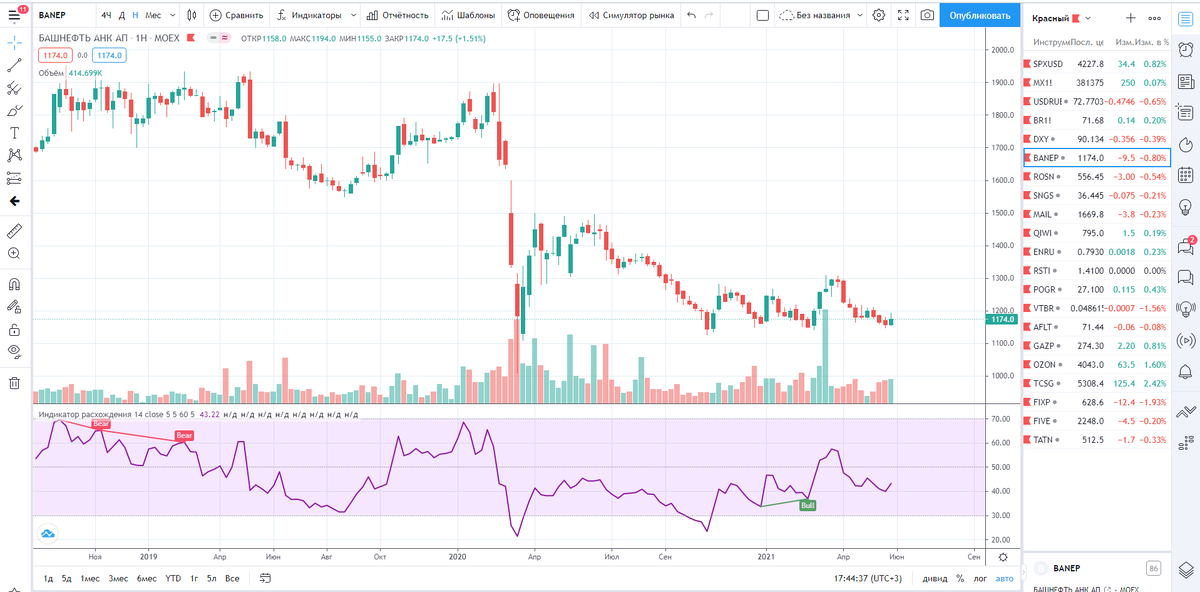The height and width of the screenshot is (592, 1200).
Task: Open the 'Без названия' layout dropdown
Action: point(821,15)
